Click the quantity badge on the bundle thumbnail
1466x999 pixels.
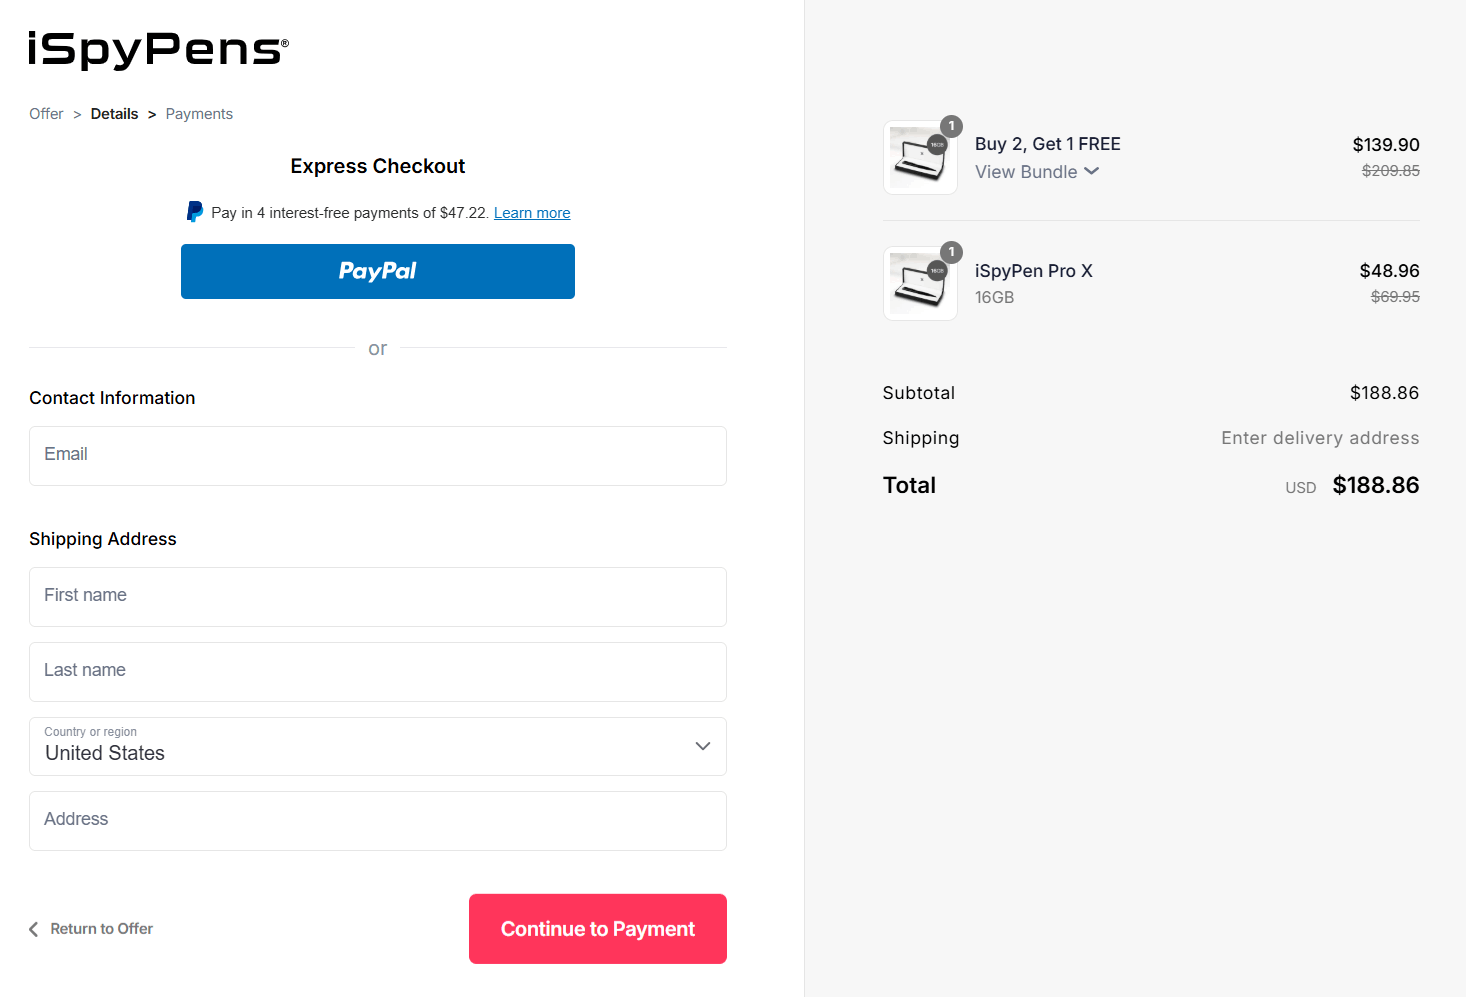point(950,127)
